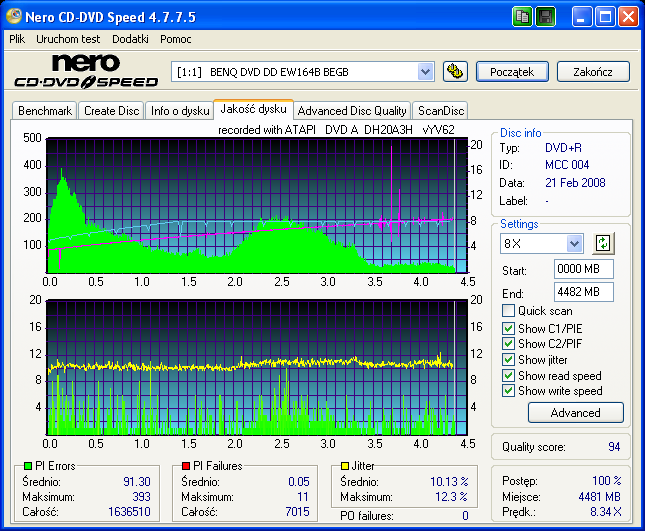Click the refresh speed settings icon

click(x=603, y=243)
